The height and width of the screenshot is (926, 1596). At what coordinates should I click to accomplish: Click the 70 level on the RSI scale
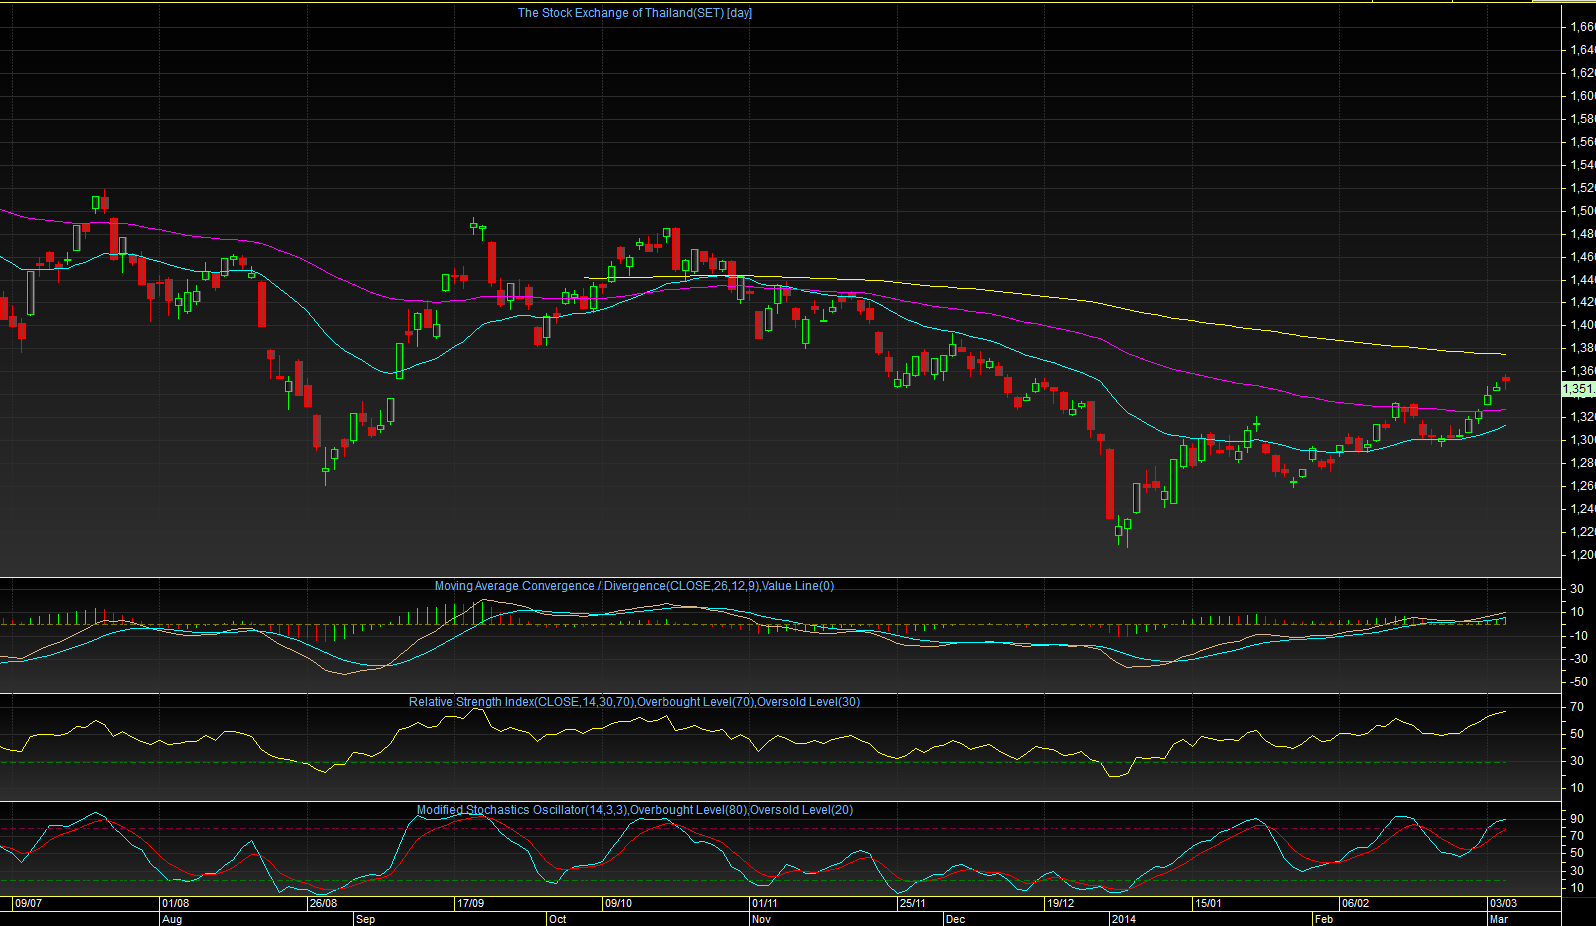pyautogui.click(x=1577, y=707)
